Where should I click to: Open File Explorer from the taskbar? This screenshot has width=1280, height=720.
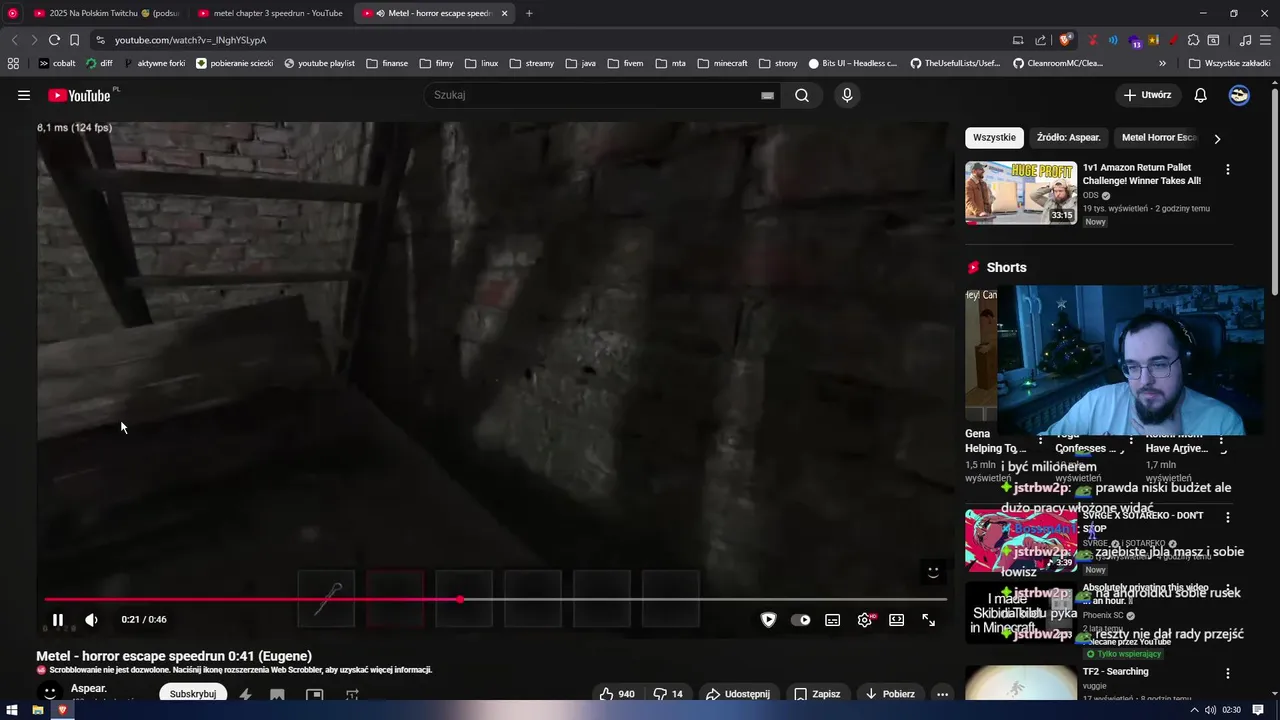(x=38, y=710)
